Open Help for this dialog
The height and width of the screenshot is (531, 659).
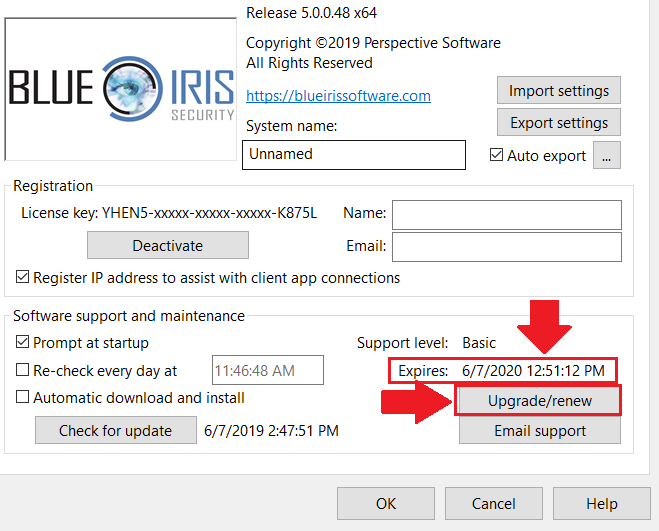(x=602, y=504)
